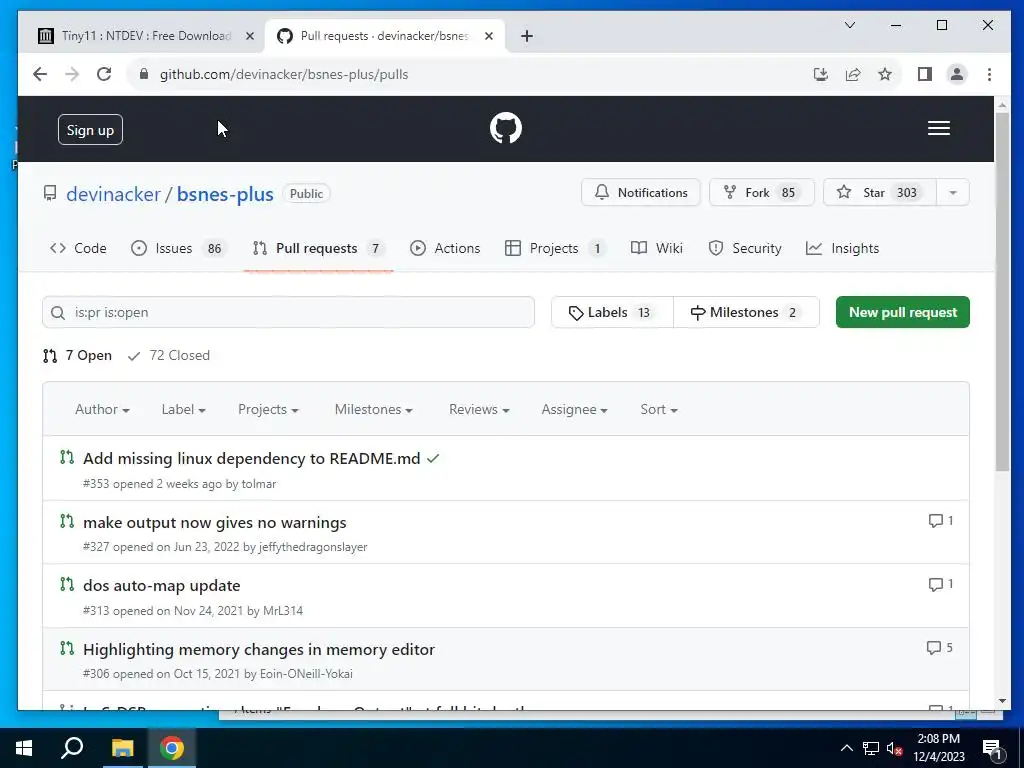This screenshot has width=1024, height=768.
Task: Click the is:pr is:open search field
Action: pyautogui.click(x=288, y=312)
